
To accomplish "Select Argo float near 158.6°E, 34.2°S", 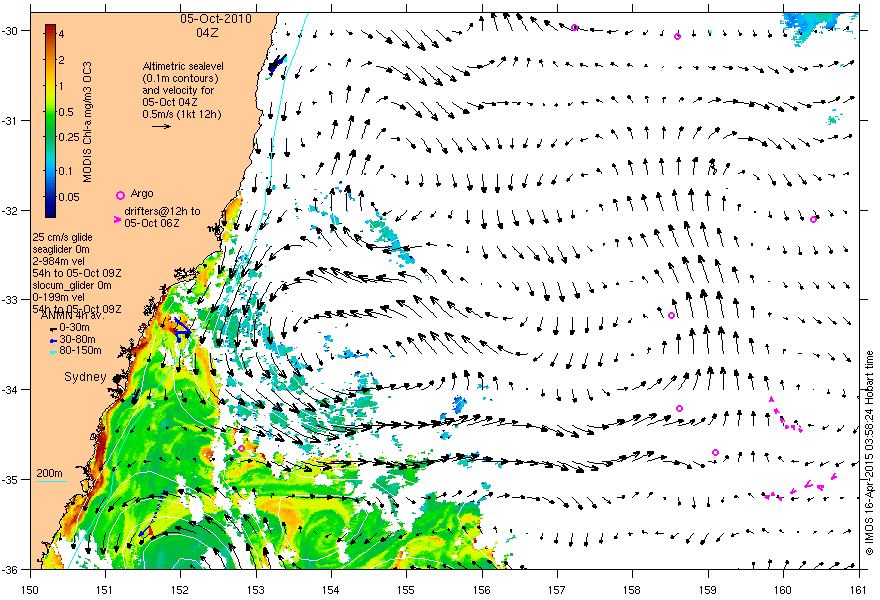I will click(680, 409).
